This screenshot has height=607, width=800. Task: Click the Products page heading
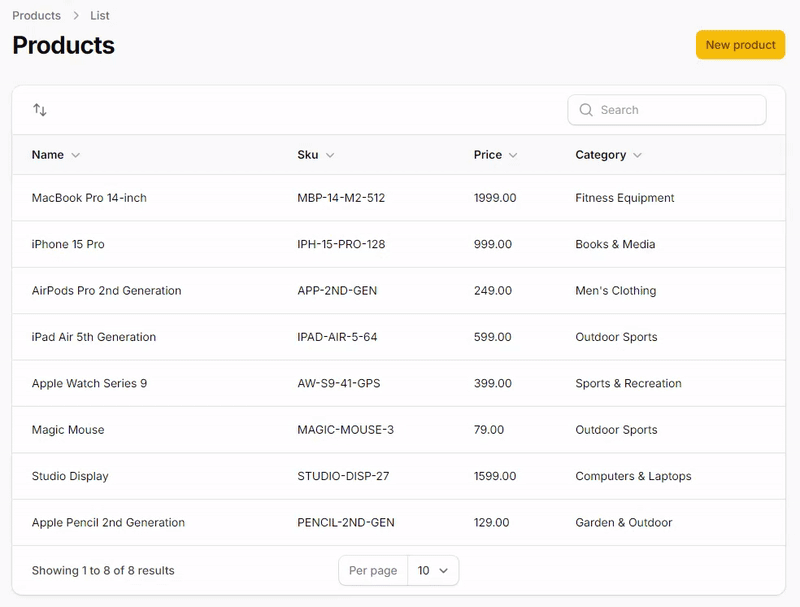(63, 45)
